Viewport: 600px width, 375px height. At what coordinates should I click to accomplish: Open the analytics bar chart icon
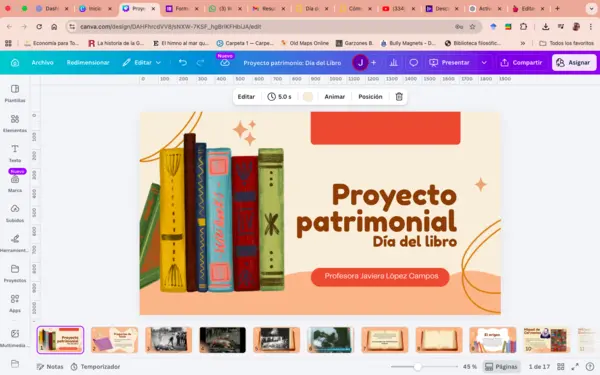click(x=393, y=62)
